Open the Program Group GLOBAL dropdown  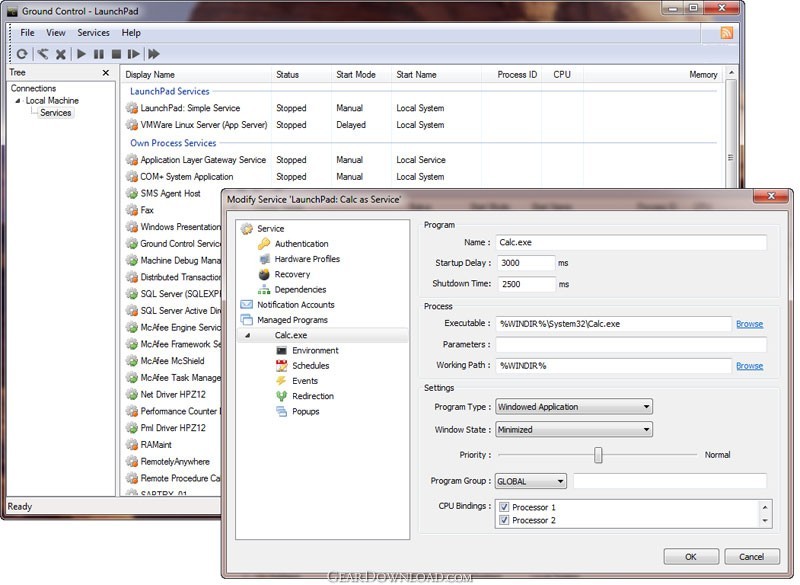tap(531, 481)
